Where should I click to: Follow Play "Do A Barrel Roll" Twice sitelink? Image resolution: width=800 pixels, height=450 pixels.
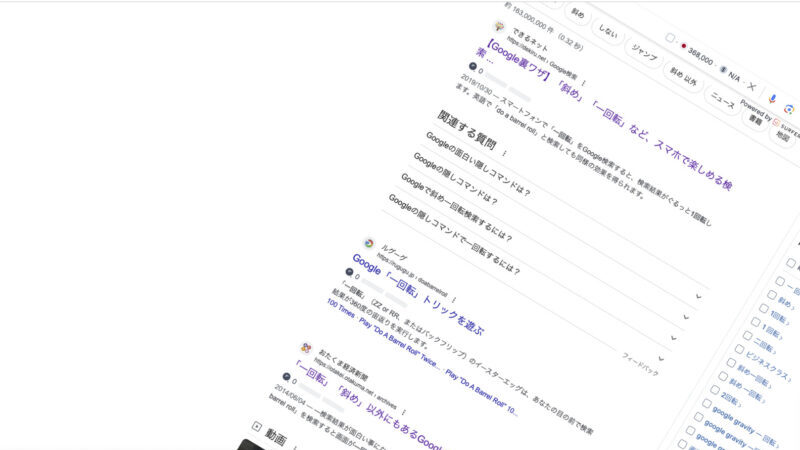click(x=398, y=343)
